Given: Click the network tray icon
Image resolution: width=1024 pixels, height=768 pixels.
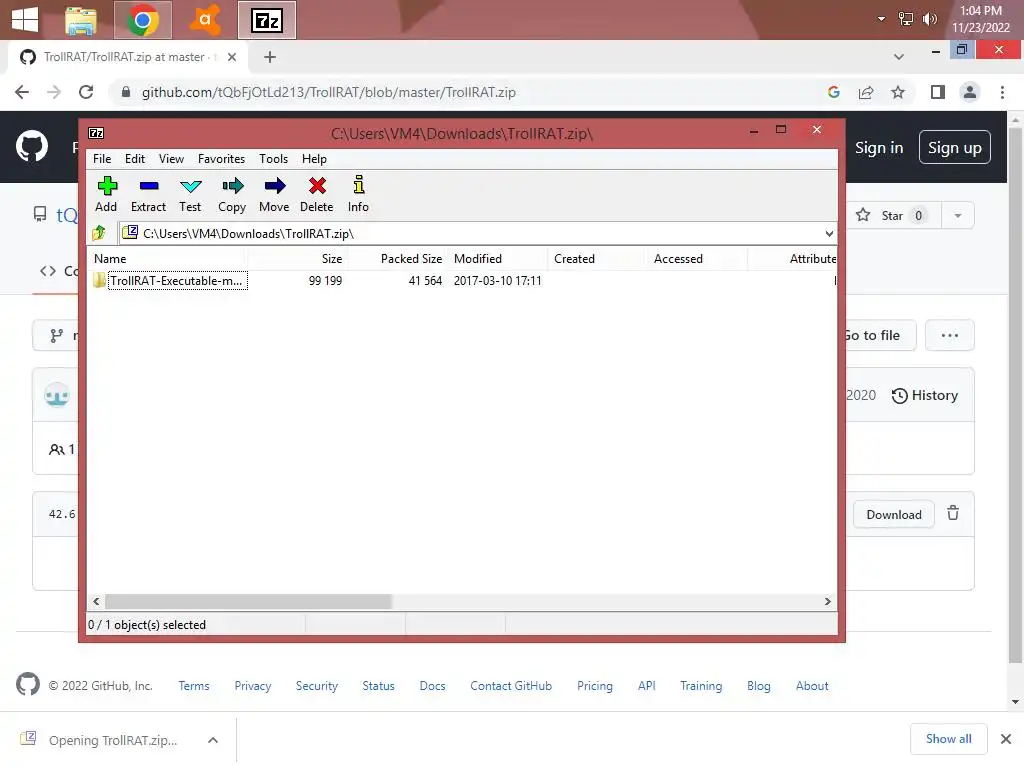Looking at the screenshot, I should coord(906,20).
